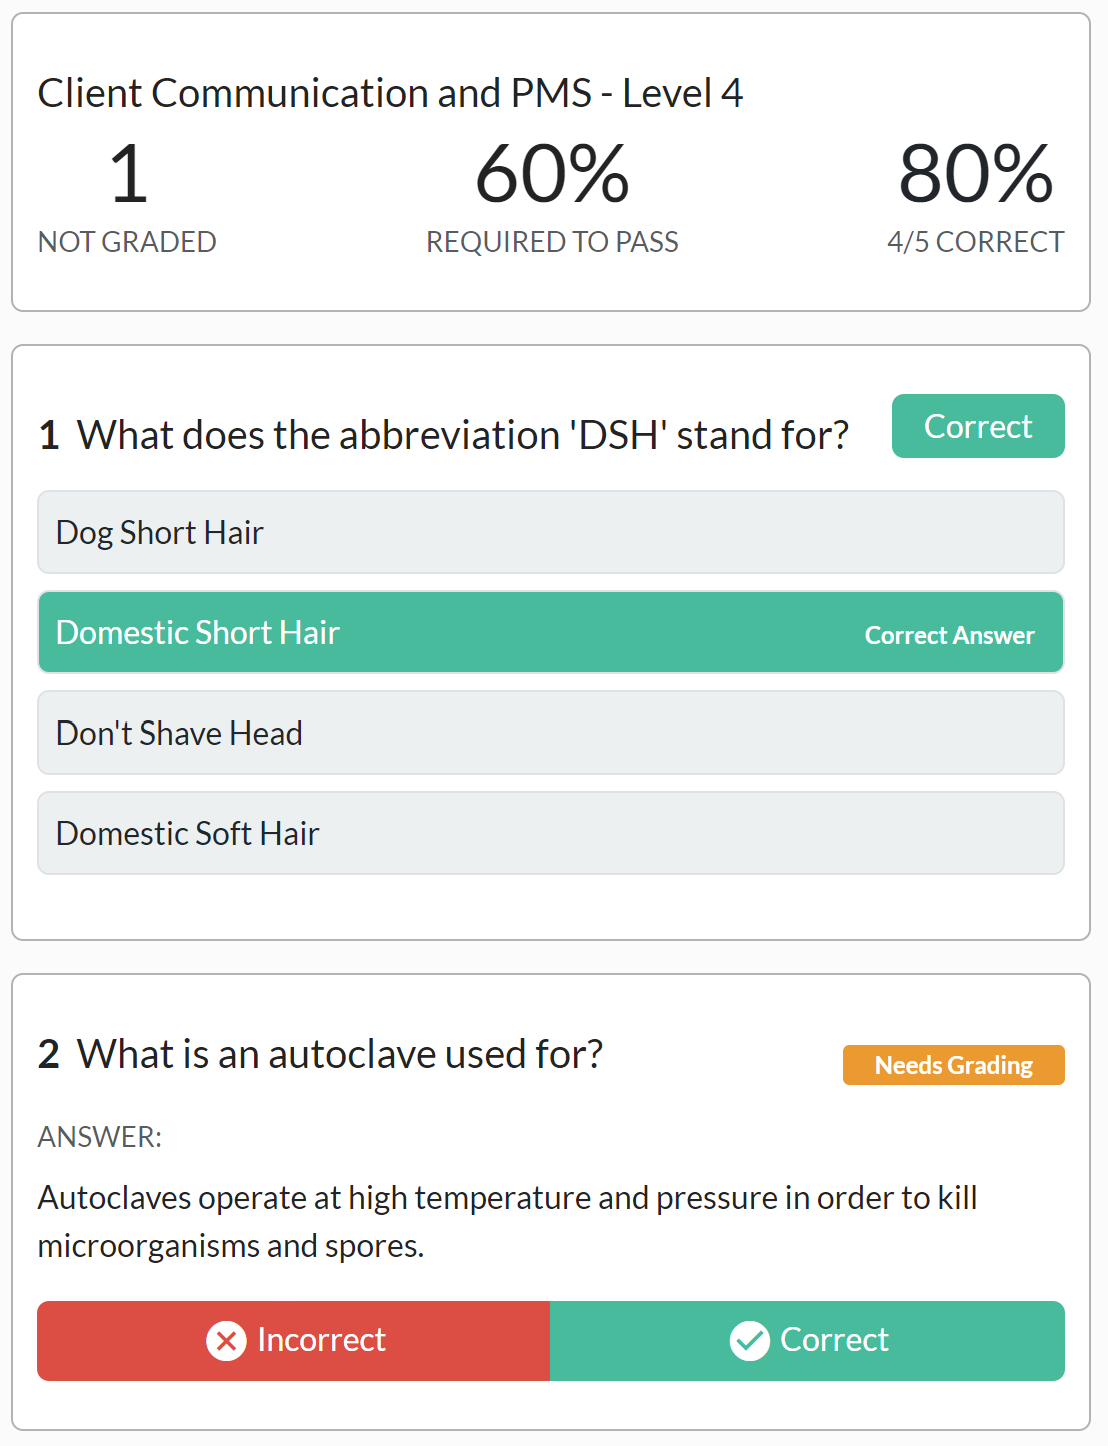Viewport: 1108px width, 1446px height.
Task: Click the quiz title 'Client Communication and PMS'
Action: pos(390,92)
